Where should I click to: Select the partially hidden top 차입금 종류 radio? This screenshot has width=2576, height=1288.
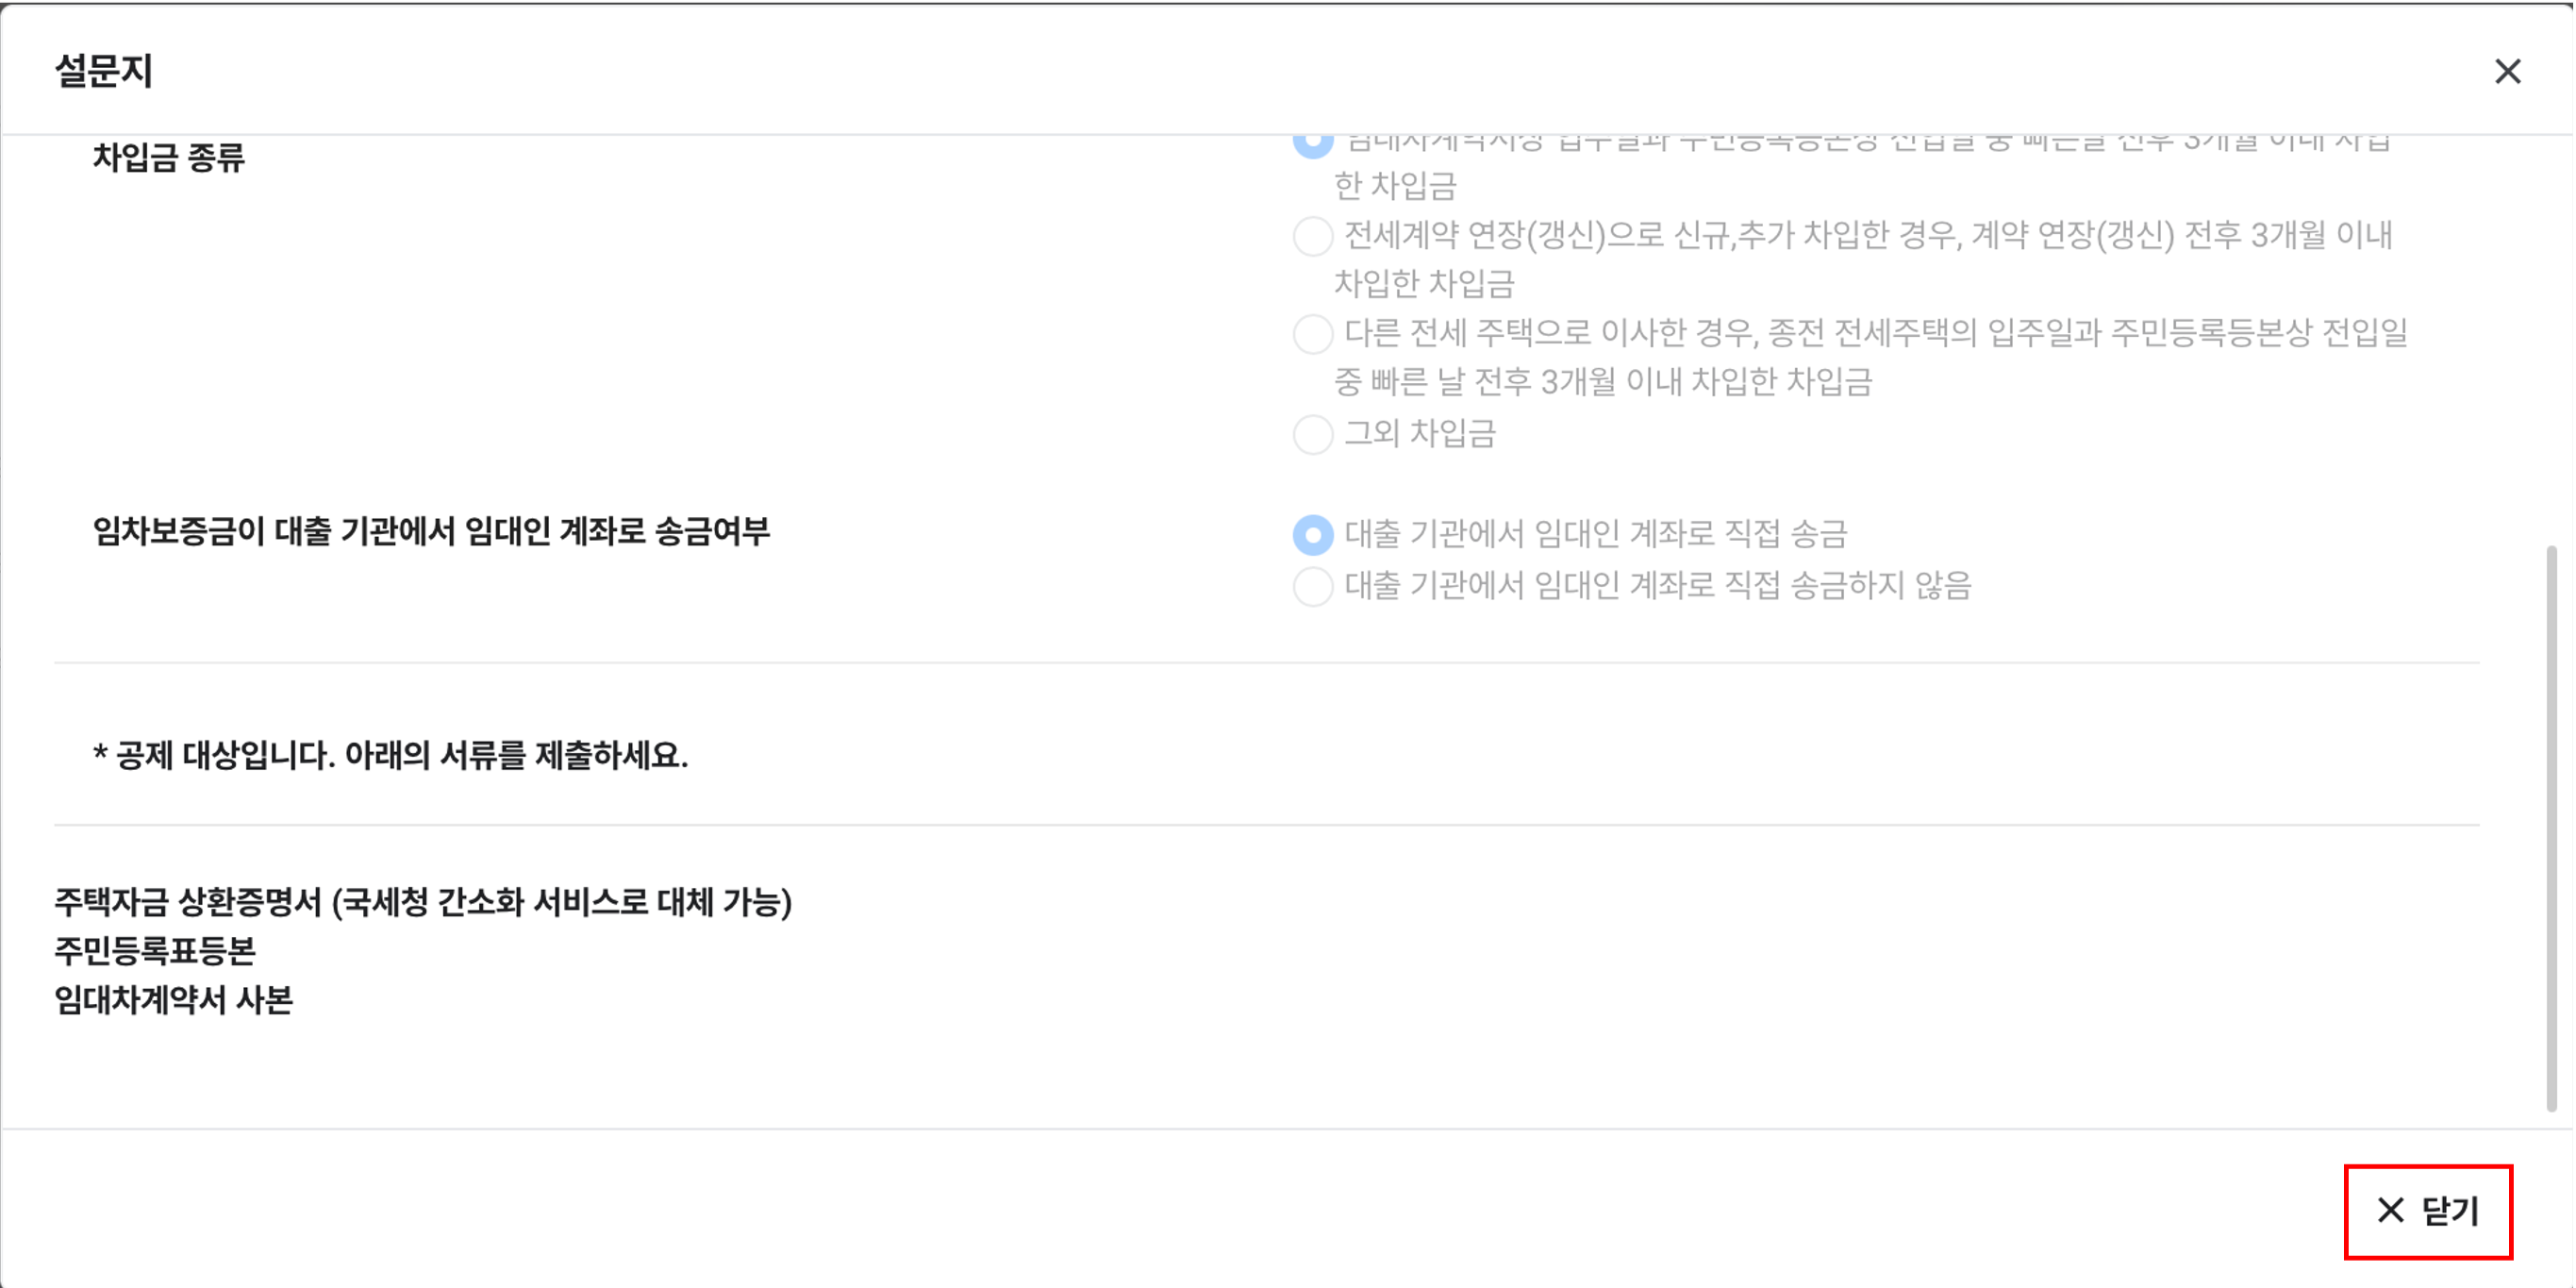pos(1313,142)
